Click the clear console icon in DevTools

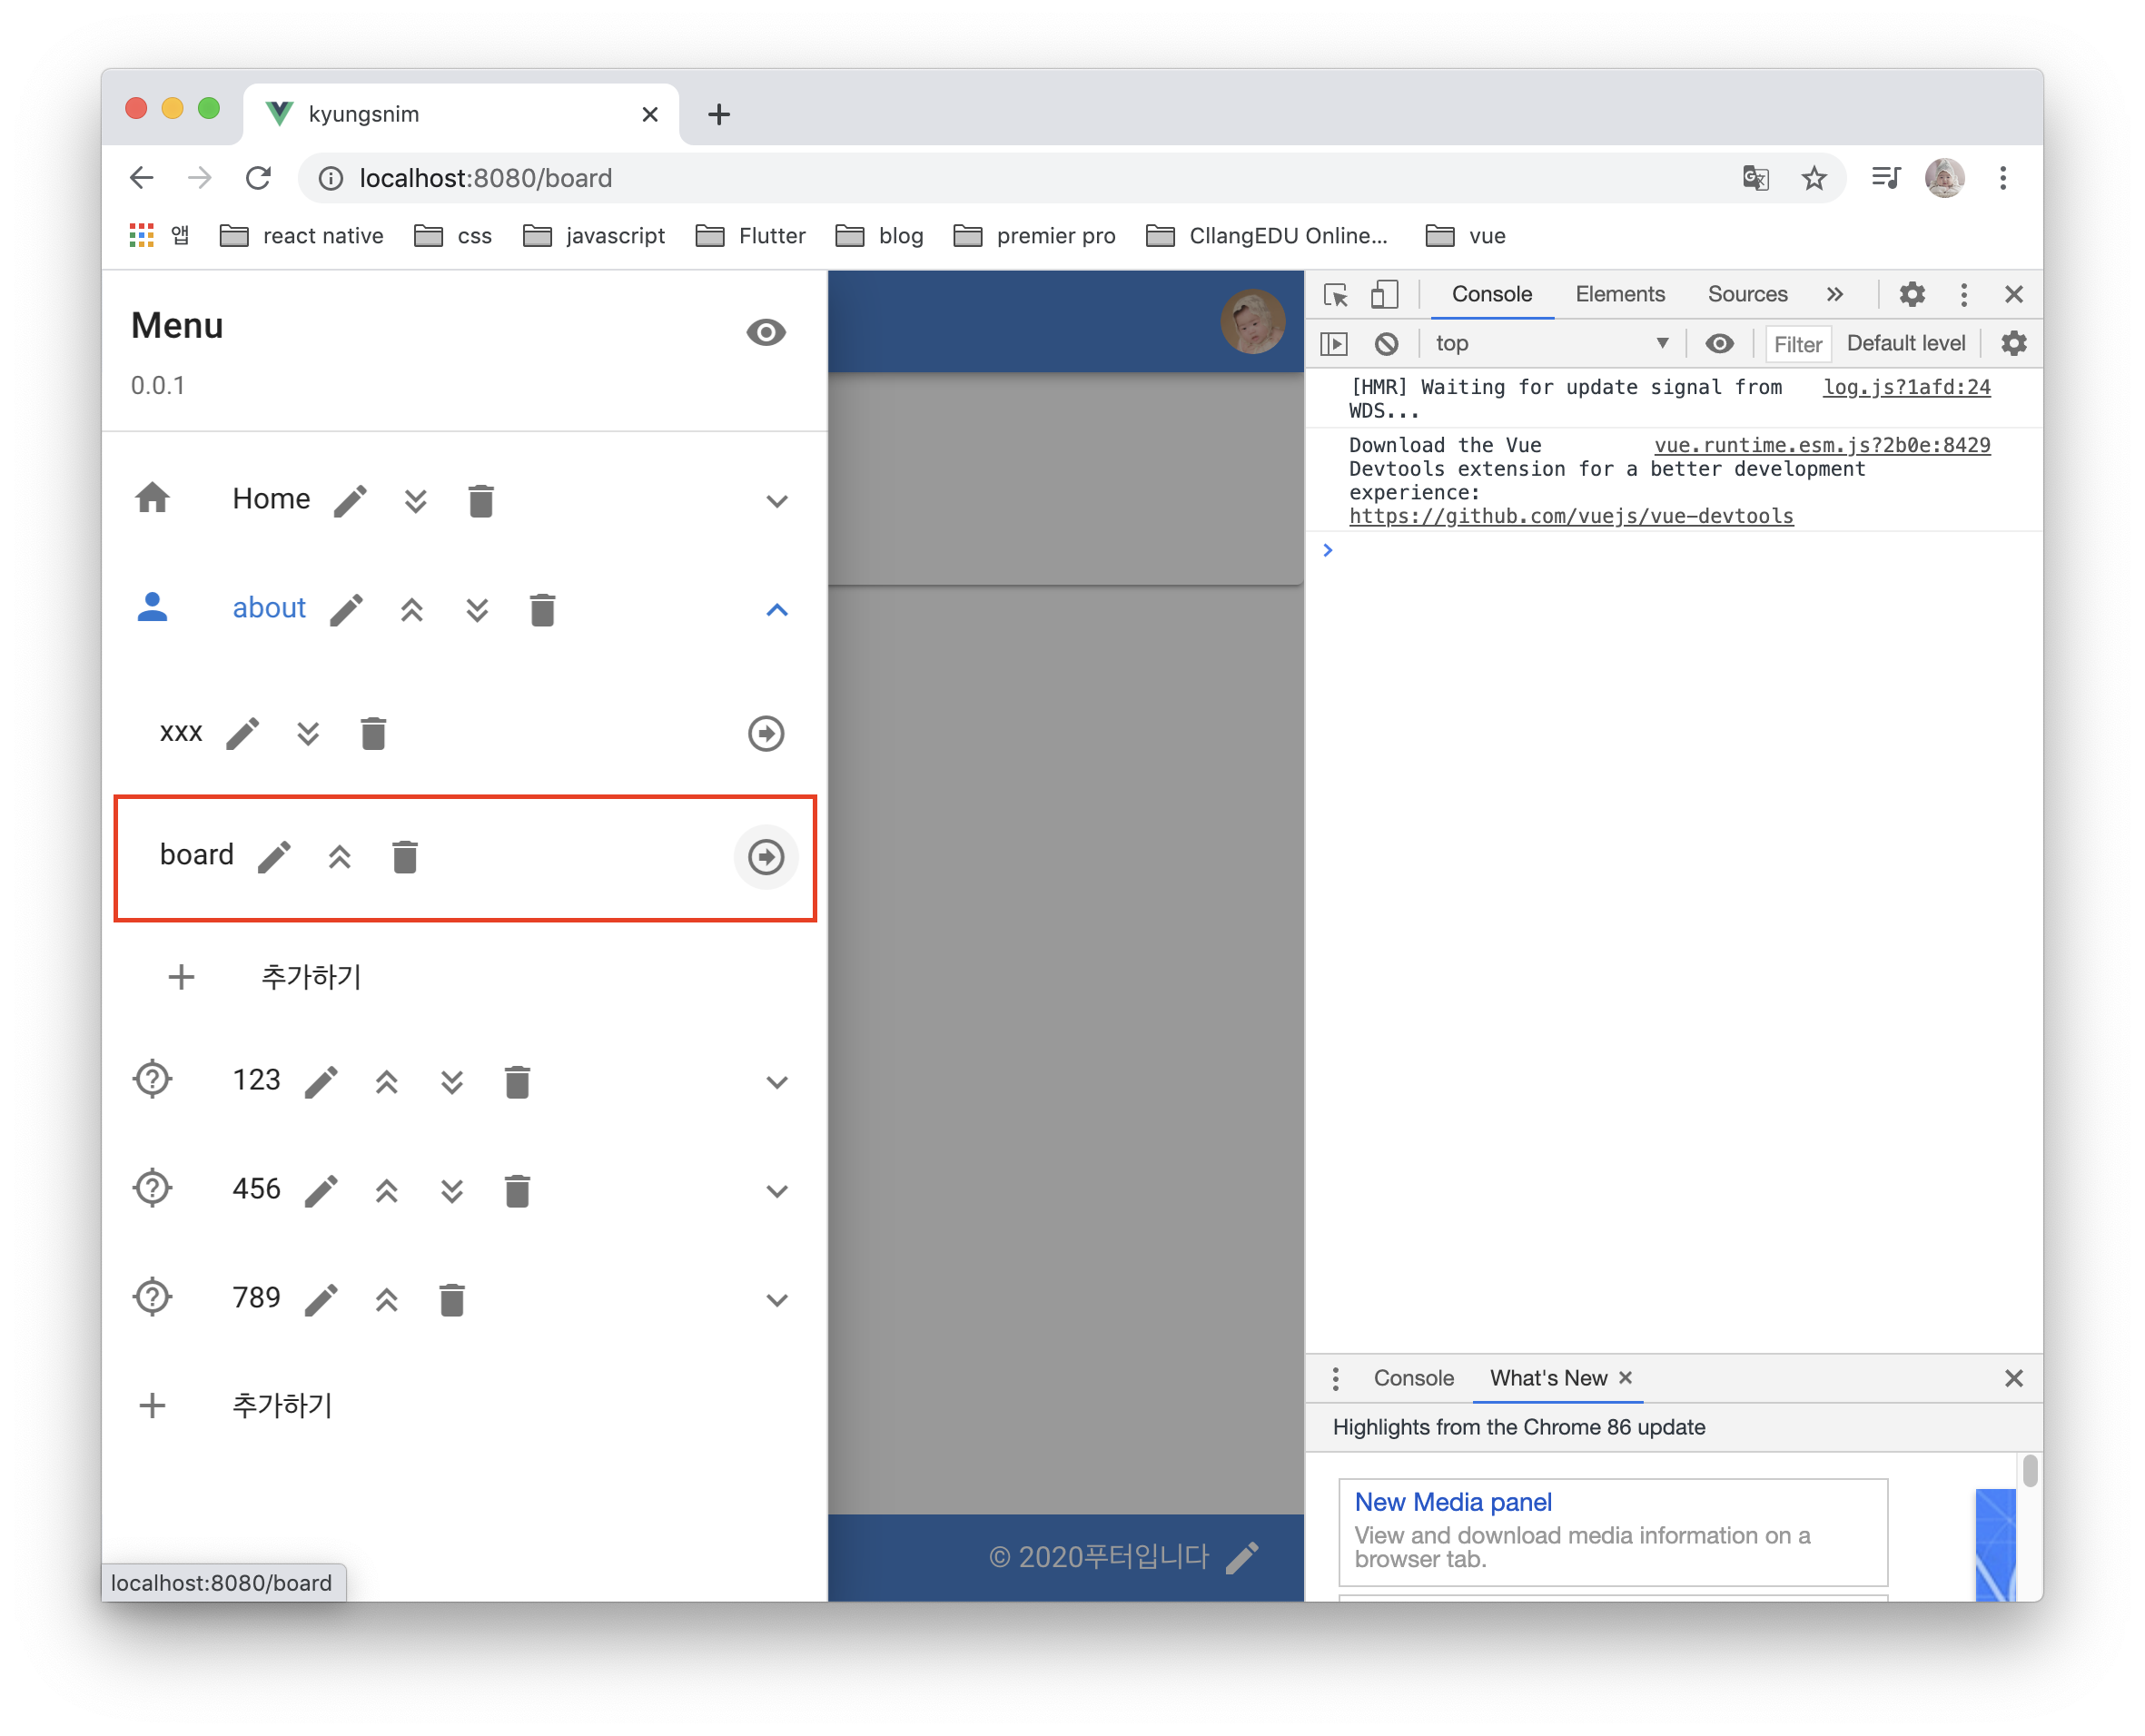1386,344
